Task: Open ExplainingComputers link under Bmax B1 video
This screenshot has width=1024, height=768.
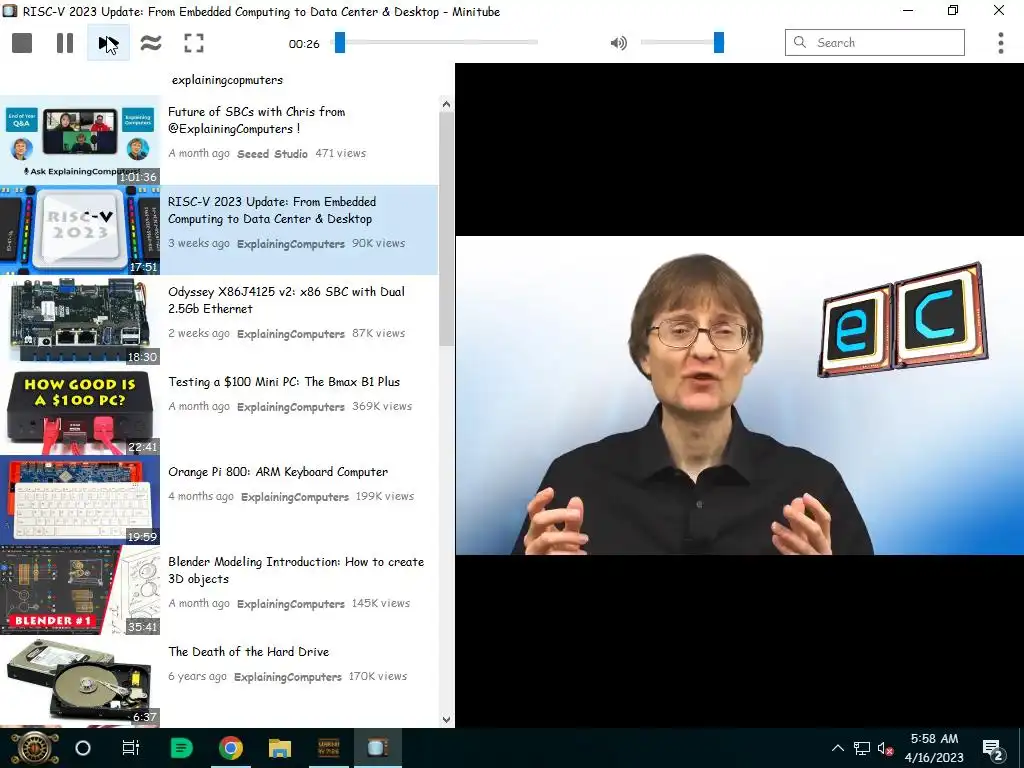Action: pyautogui.click(x=291, y=407)
